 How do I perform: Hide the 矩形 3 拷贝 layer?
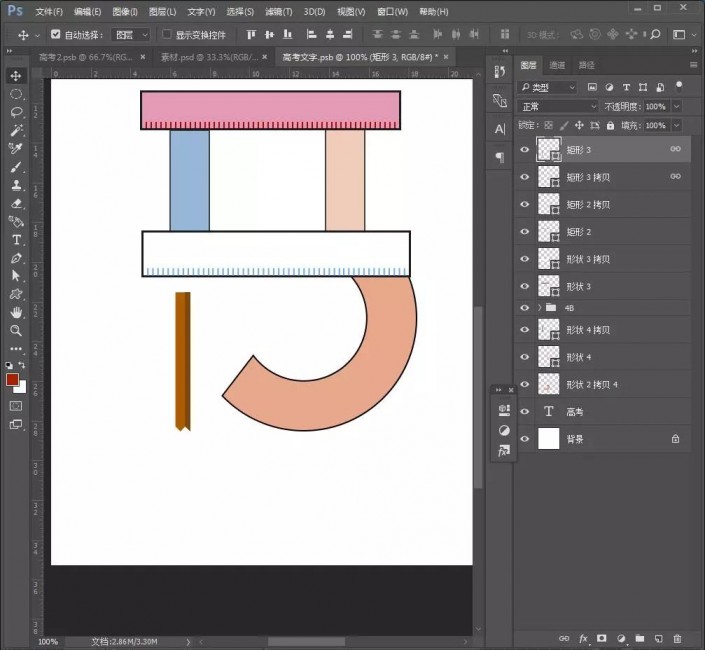(525, 177)
